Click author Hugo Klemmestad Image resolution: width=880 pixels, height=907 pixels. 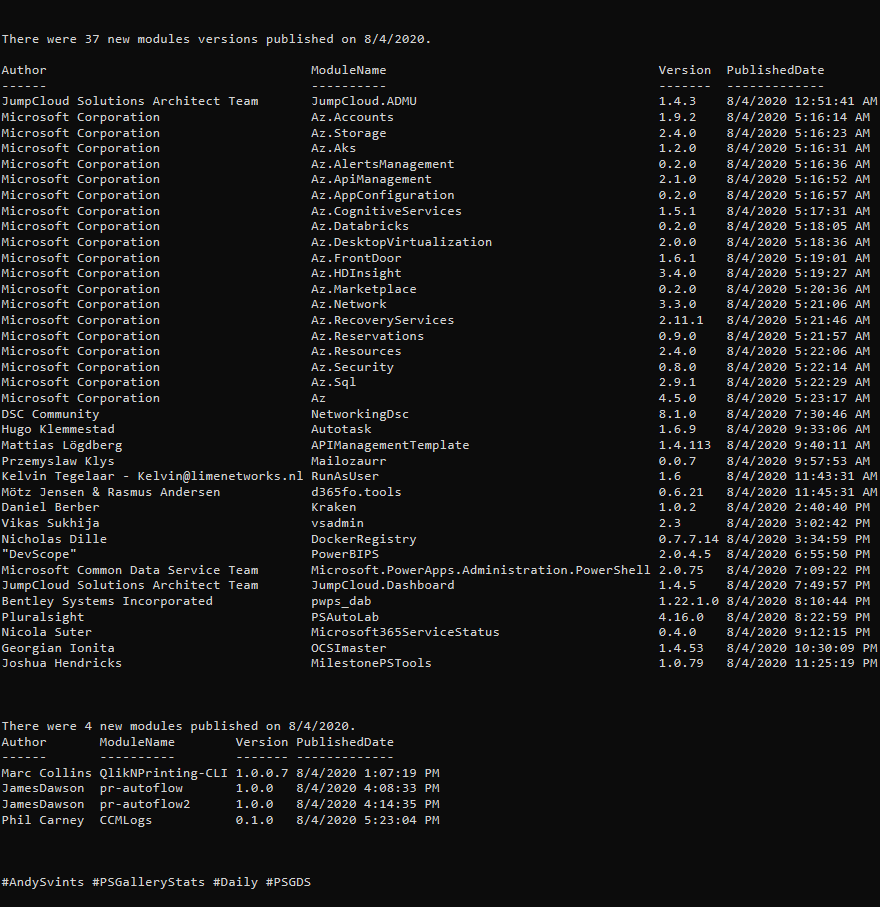pos(58,429)
